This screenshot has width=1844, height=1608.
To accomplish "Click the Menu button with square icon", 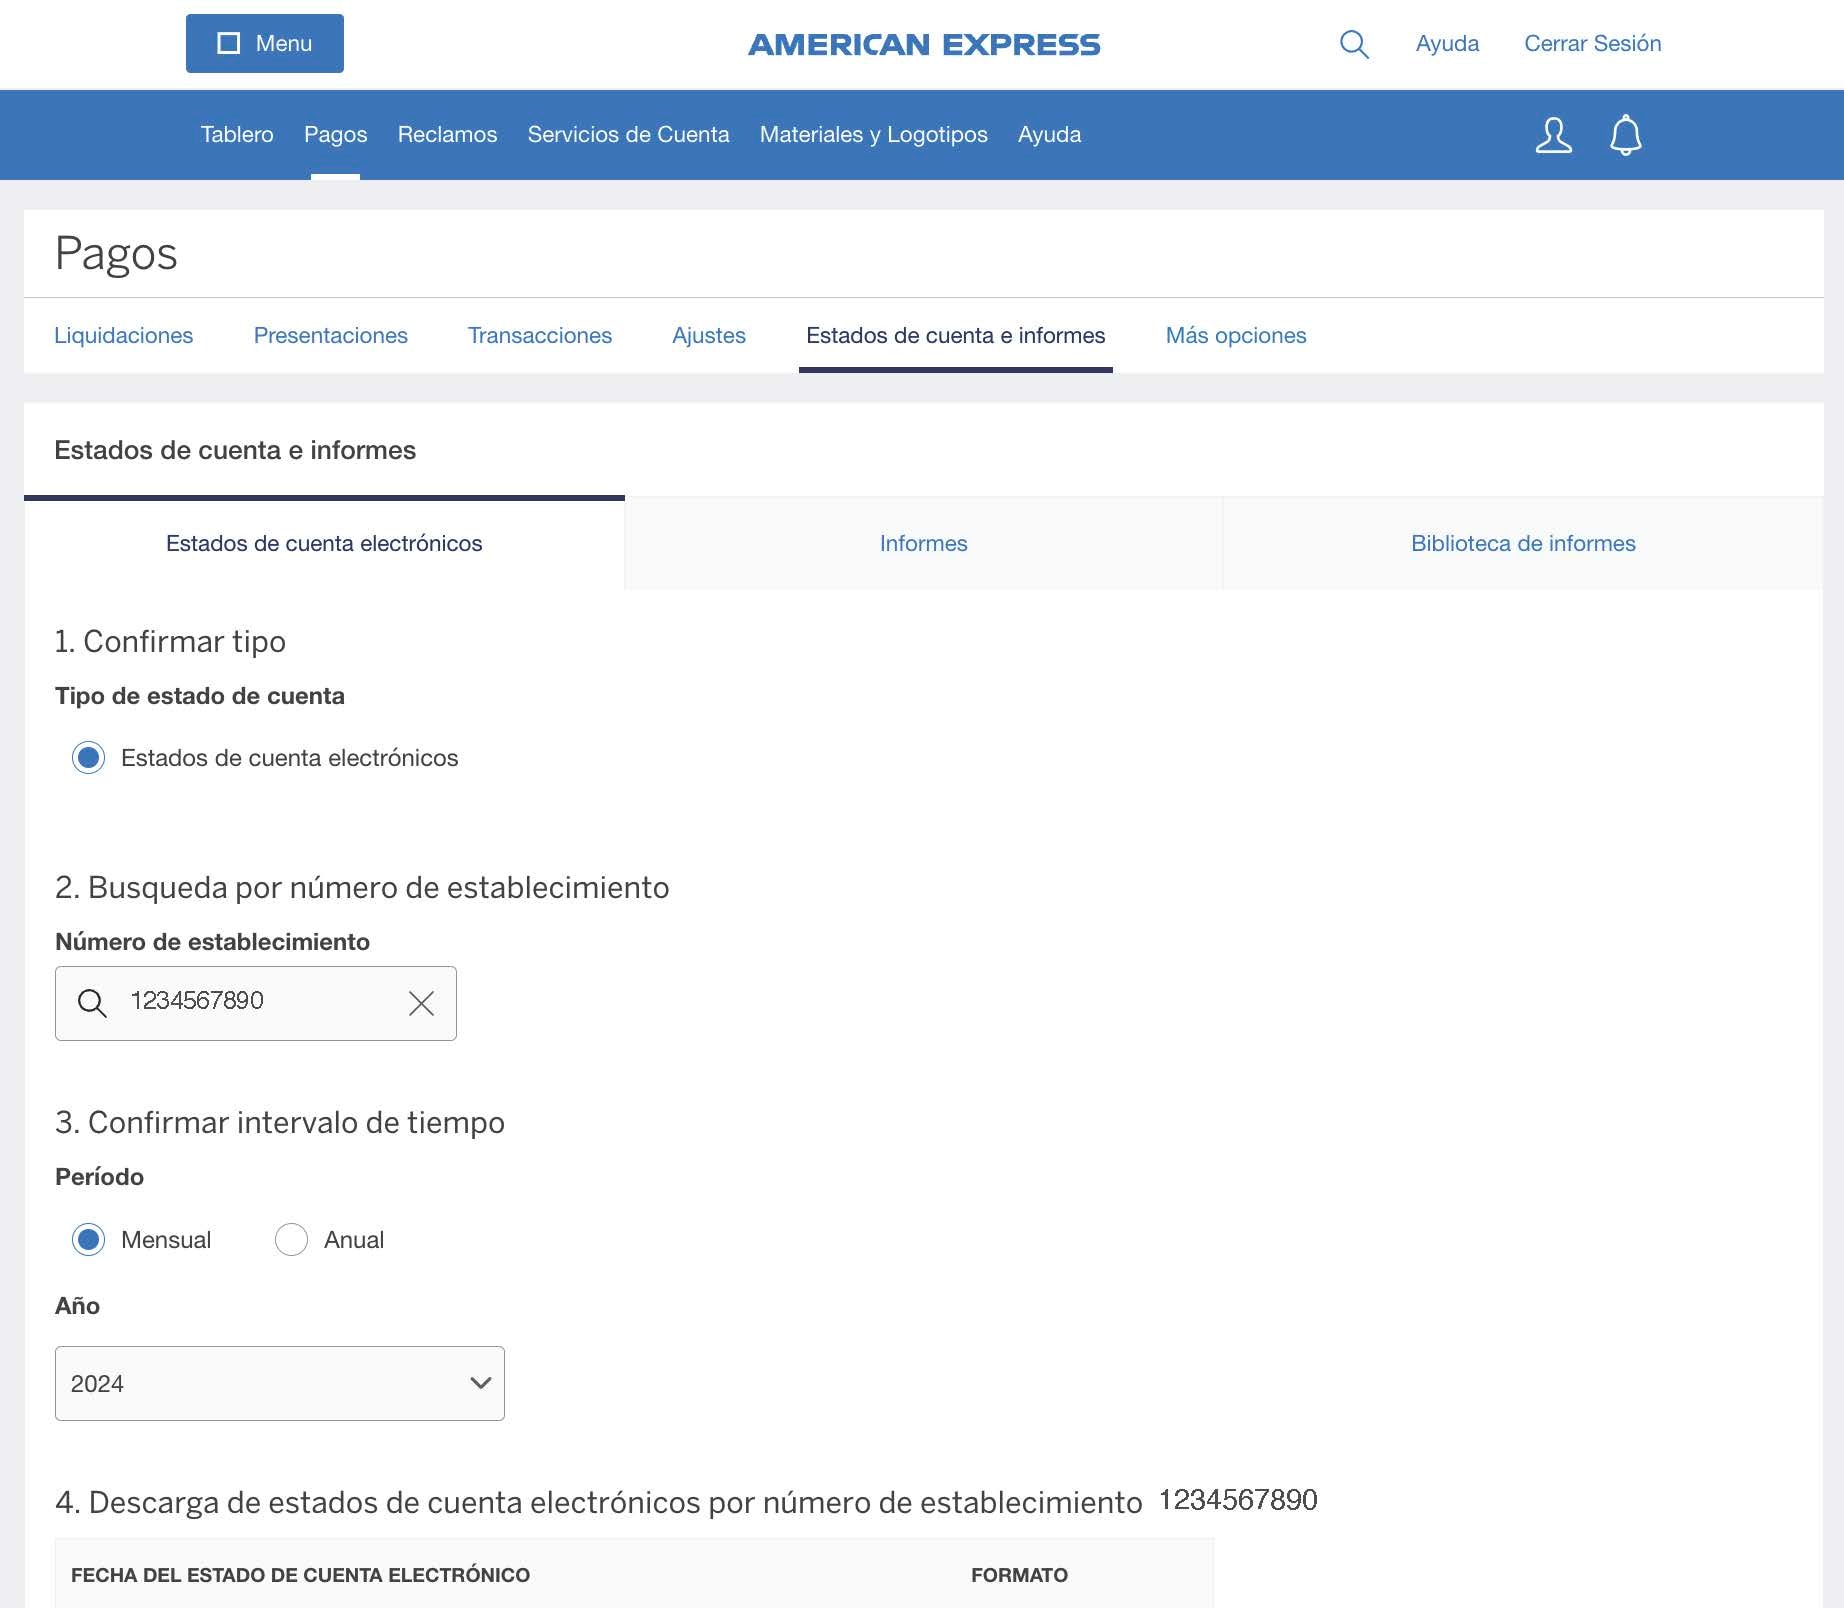I will click(264, 43).
